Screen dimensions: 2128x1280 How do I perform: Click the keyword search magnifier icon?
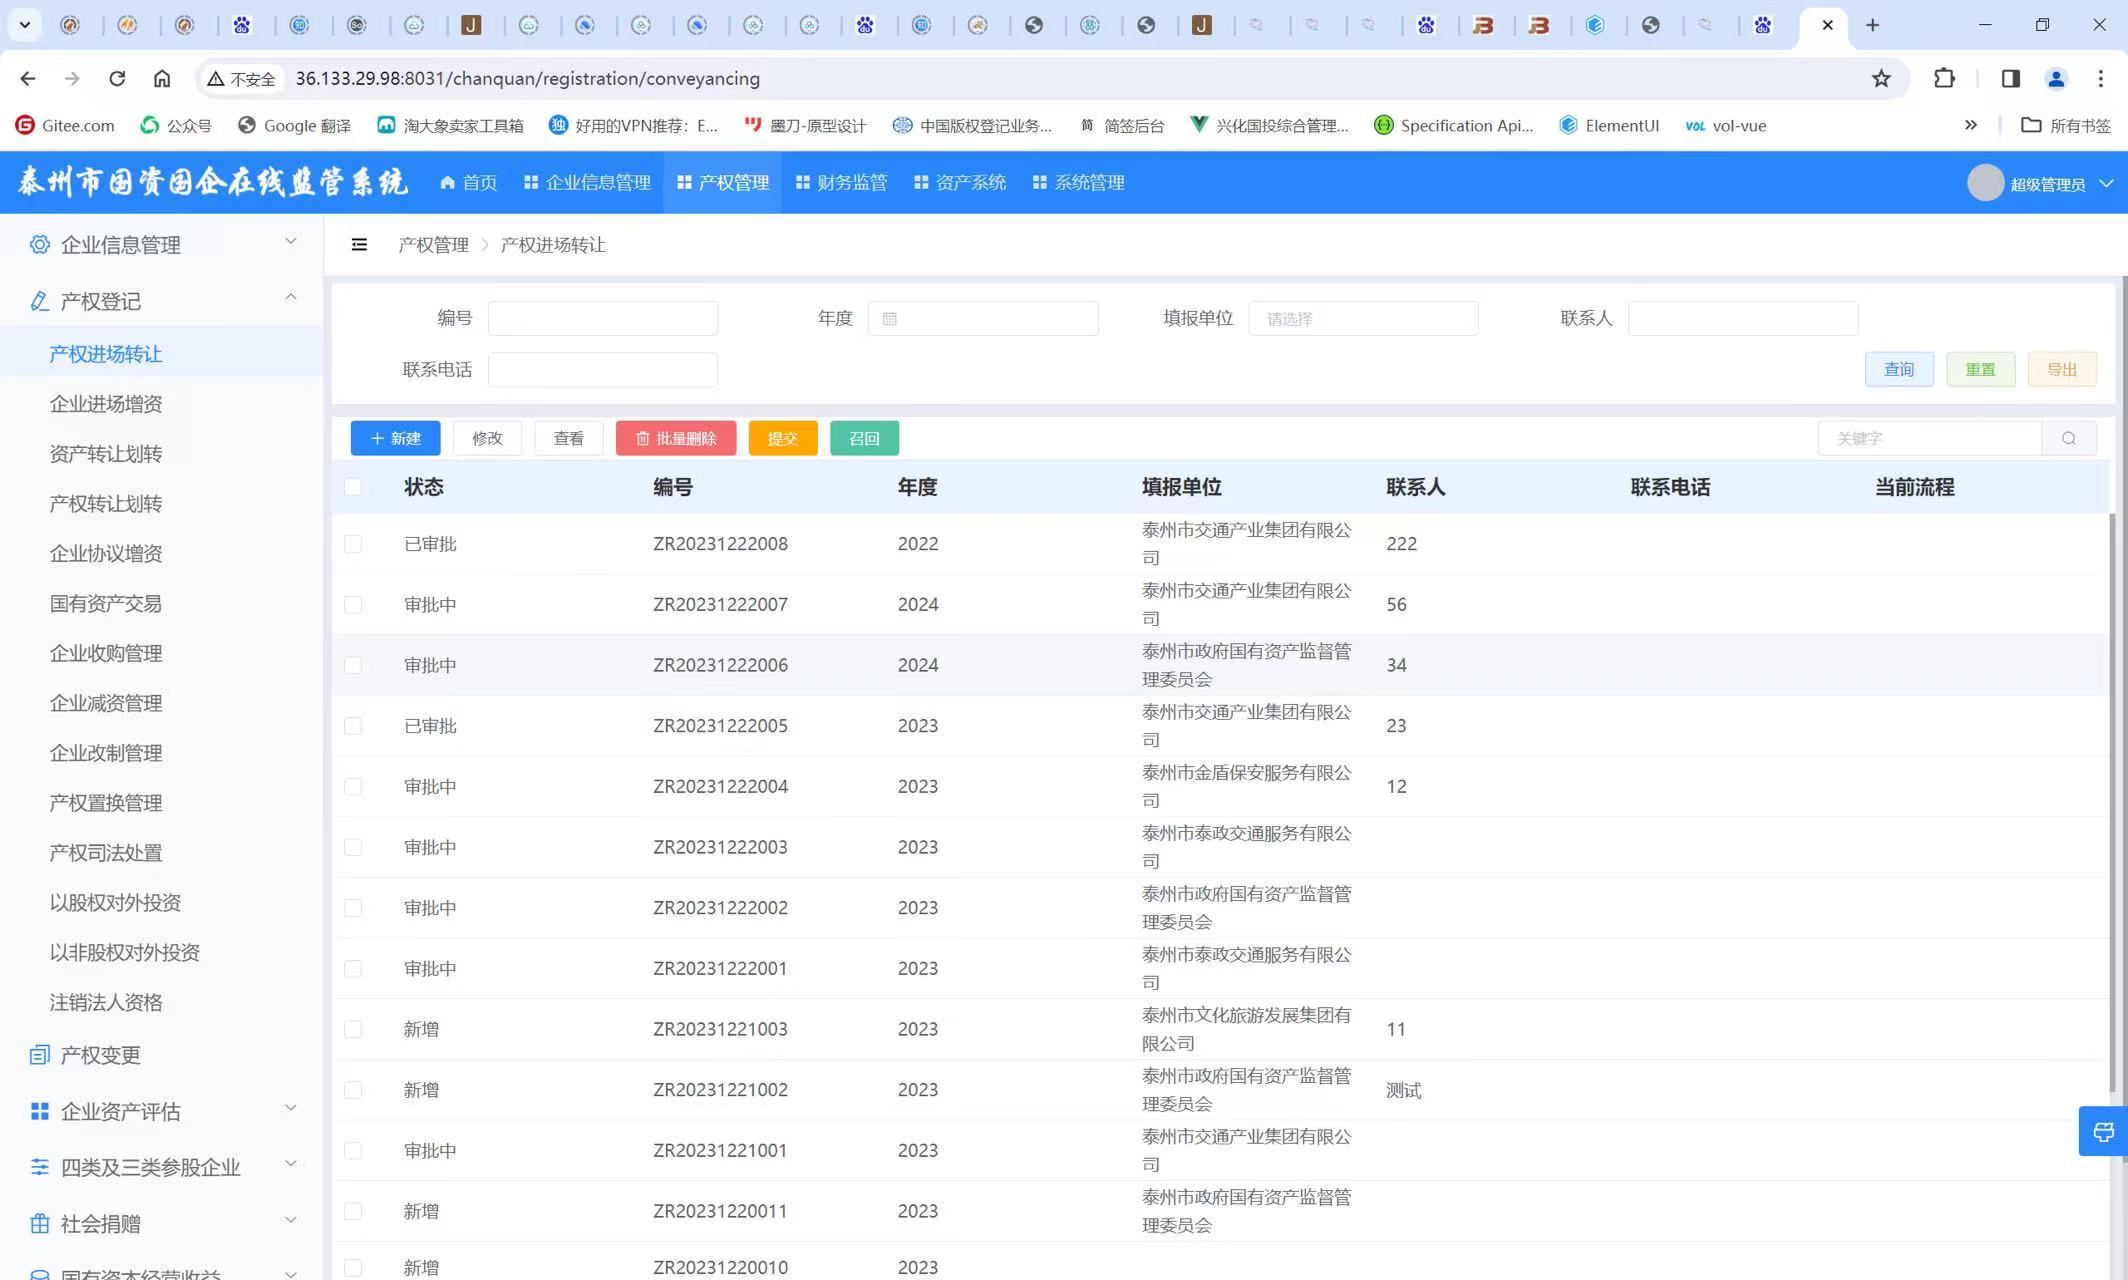click(2068, 438)
